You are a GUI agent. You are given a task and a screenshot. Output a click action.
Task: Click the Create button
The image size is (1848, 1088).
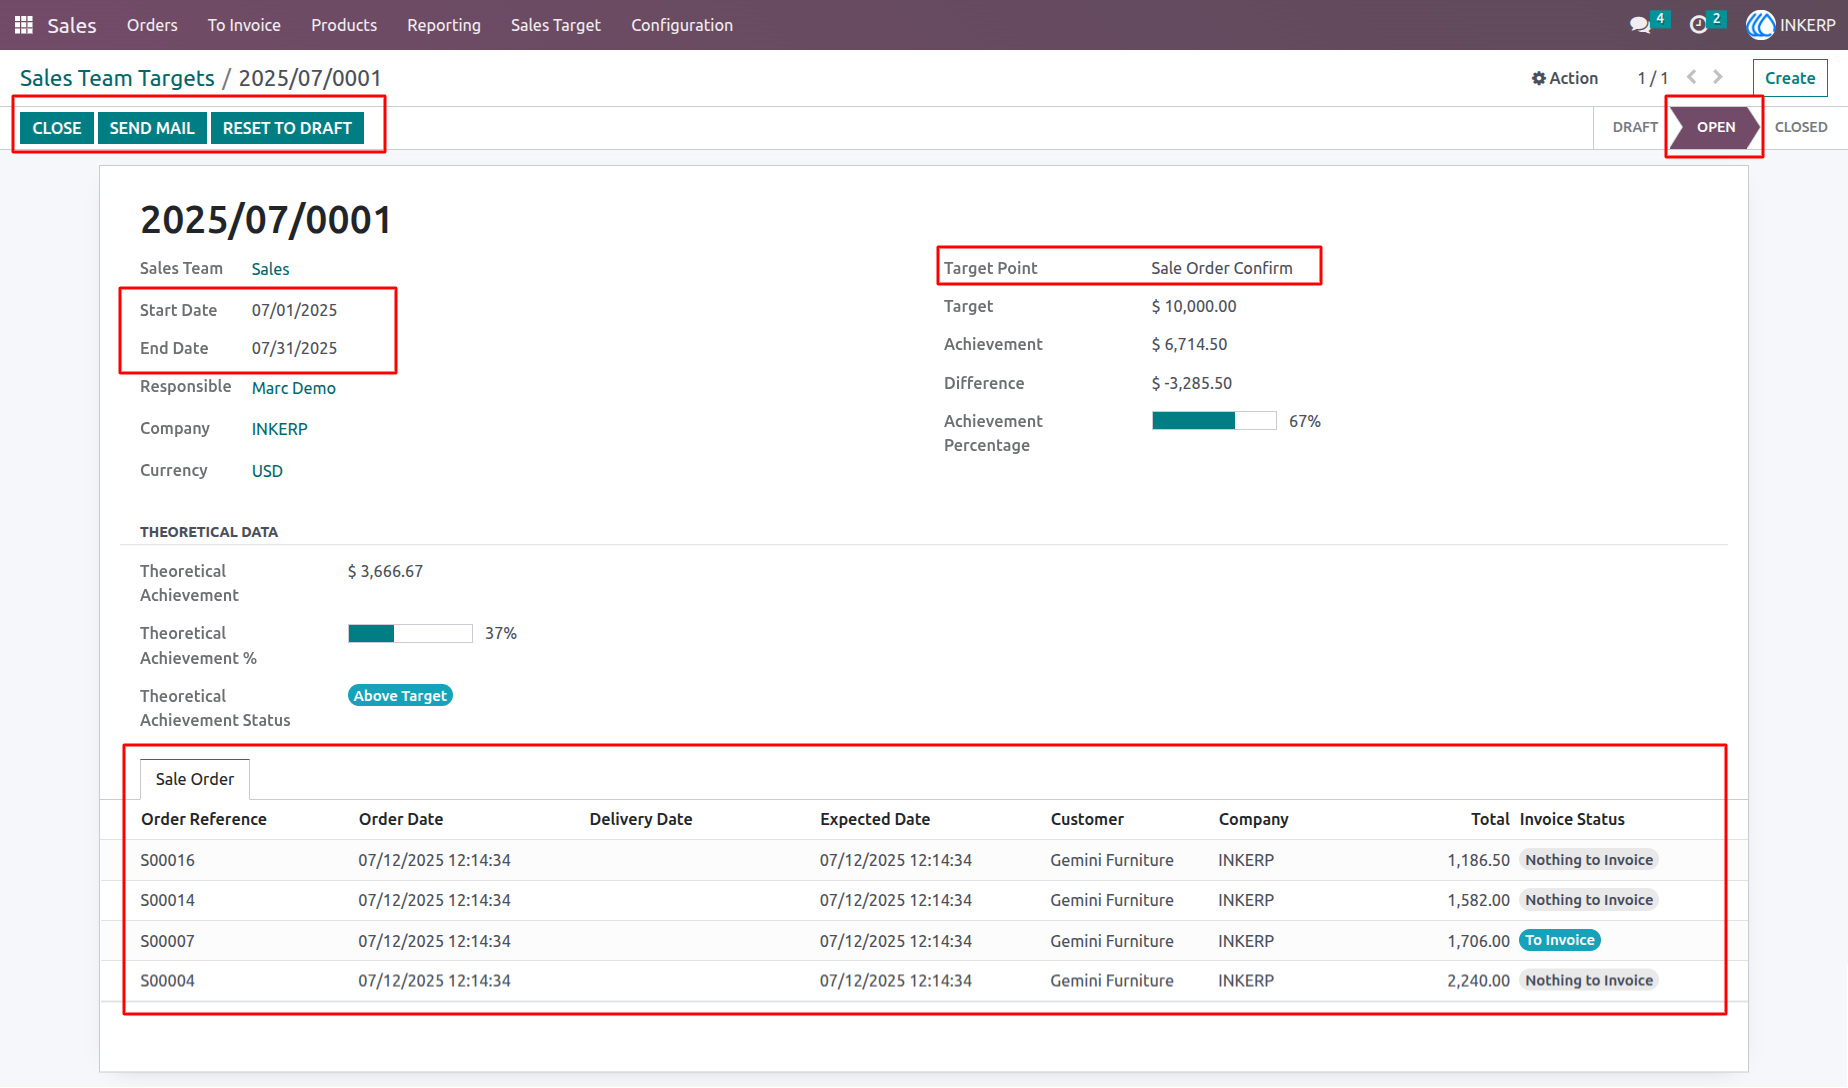(x=1790, y=78)
